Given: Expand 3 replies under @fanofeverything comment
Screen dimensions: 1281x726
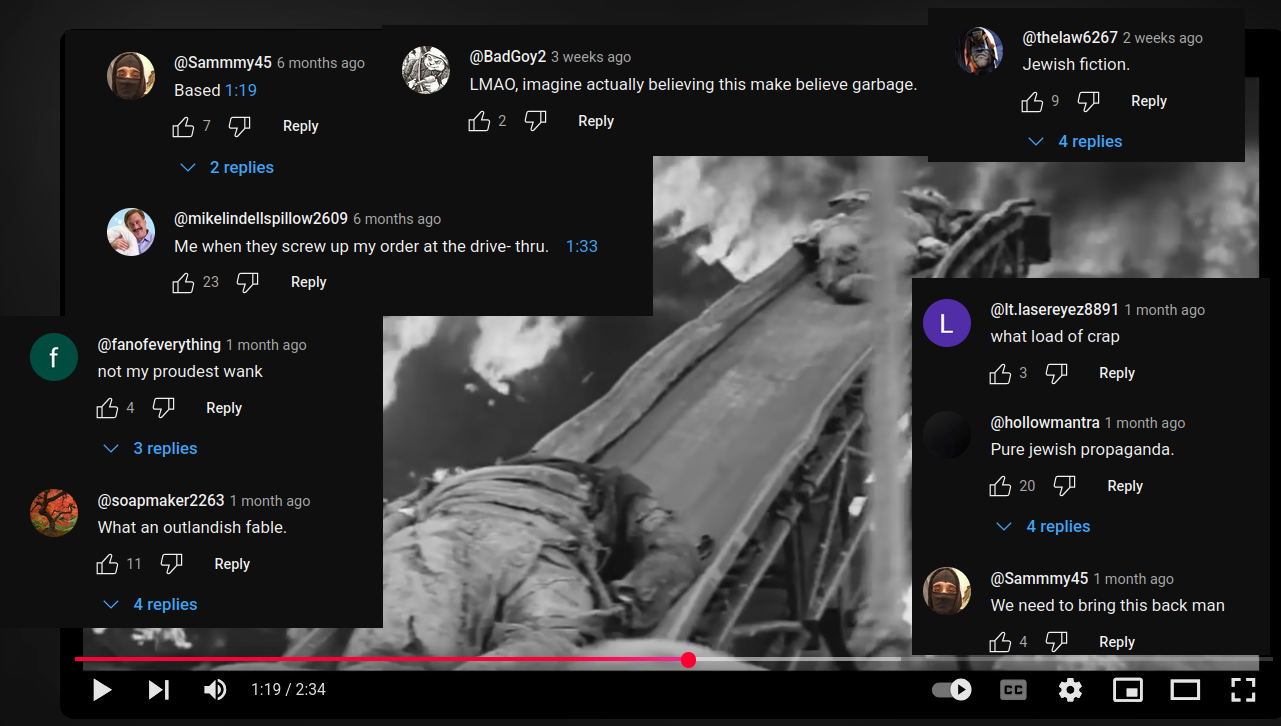Looking at the screenshot, I should 150,449.
